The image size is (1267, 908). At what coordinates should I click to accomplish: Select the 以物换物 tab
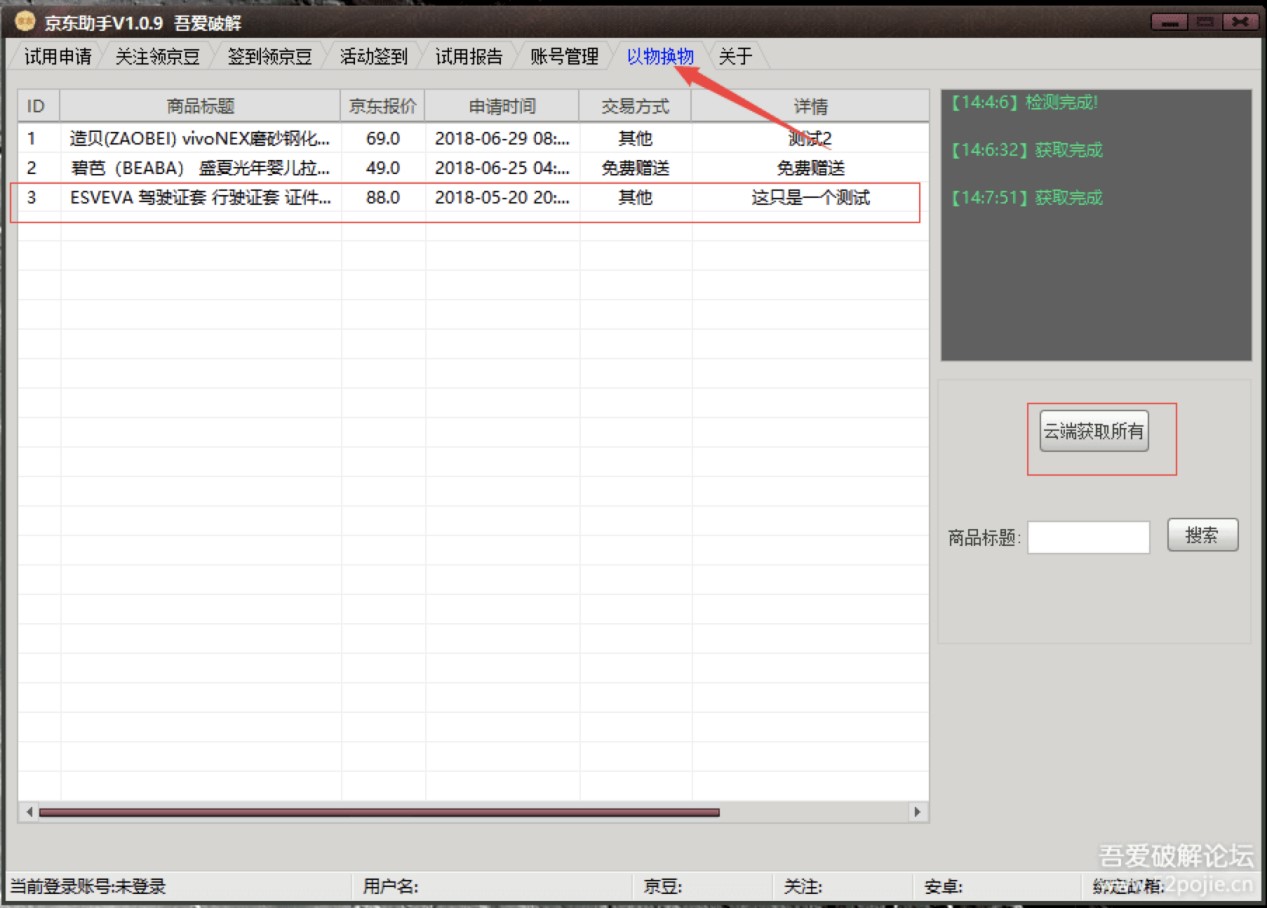click(x=660, y=57)
